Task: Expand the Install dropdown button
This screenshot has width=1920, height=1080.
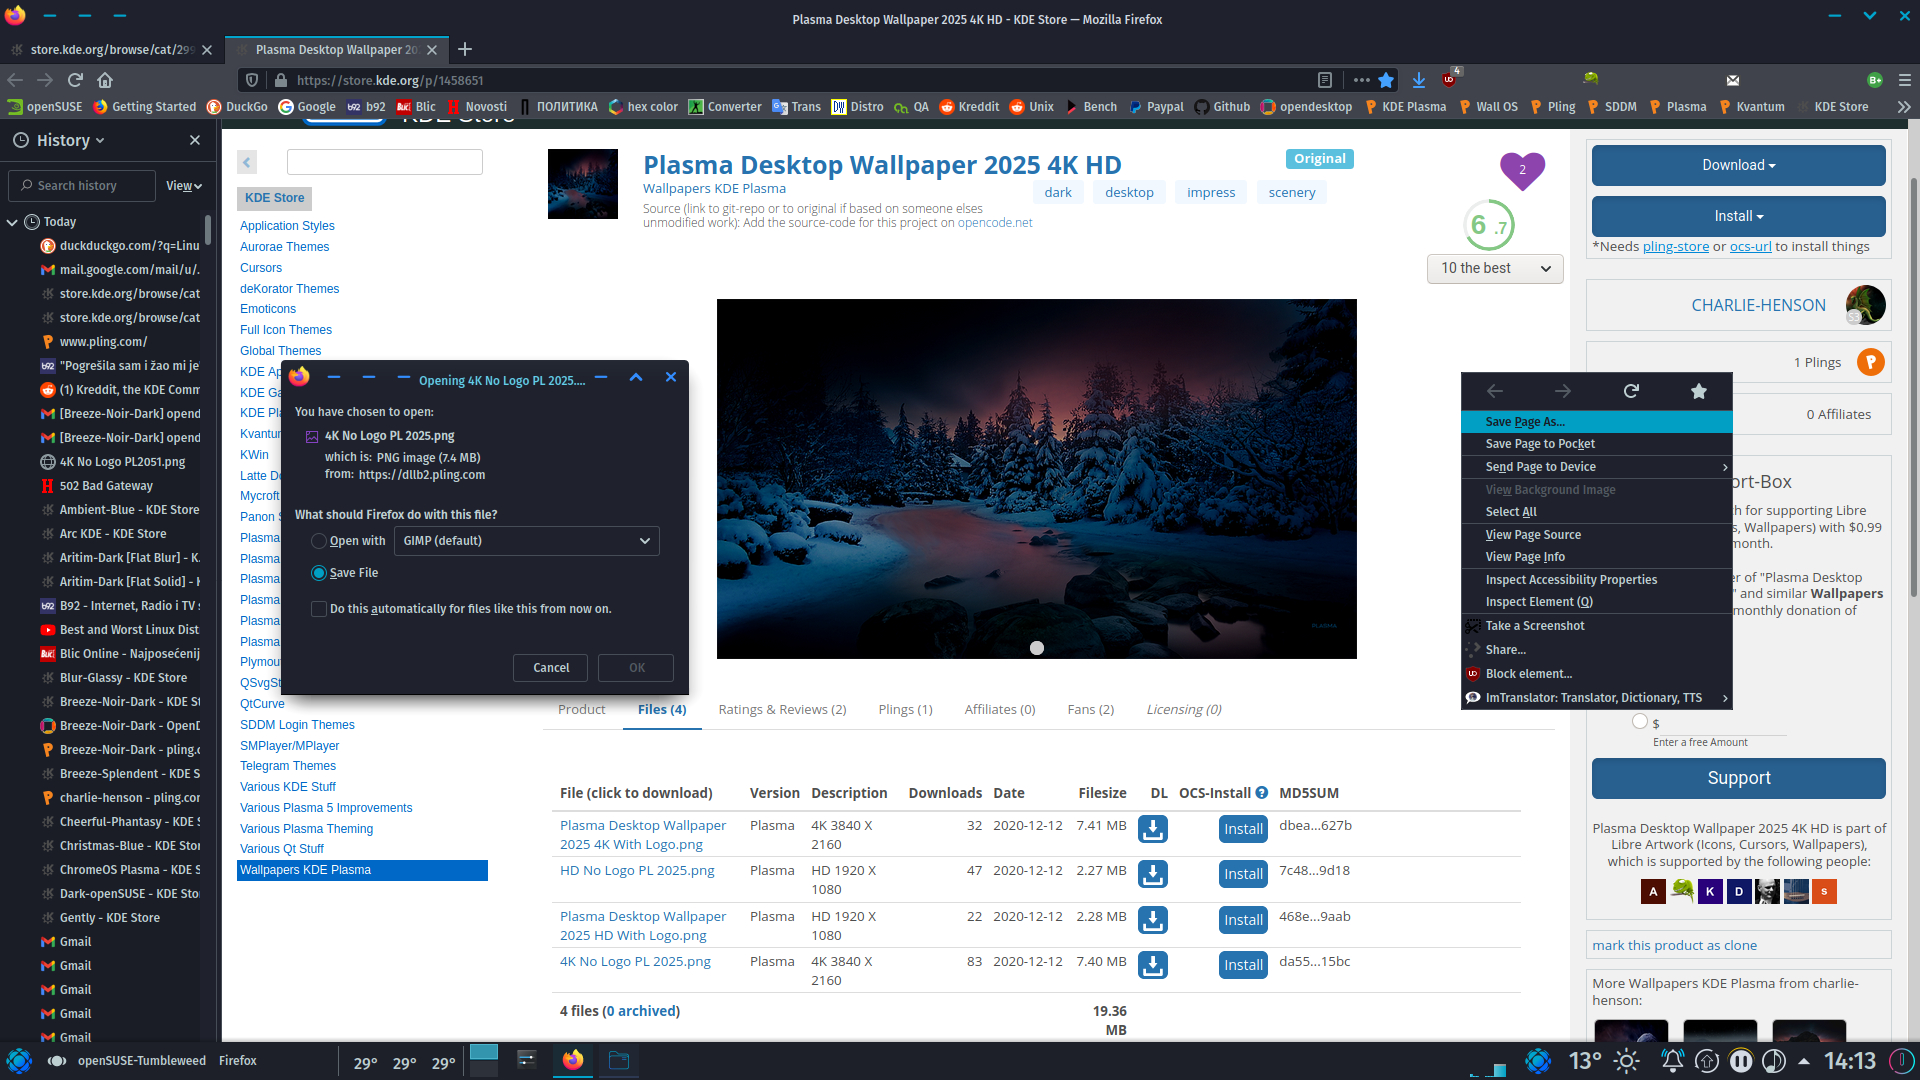Action: click(1738, 216)
